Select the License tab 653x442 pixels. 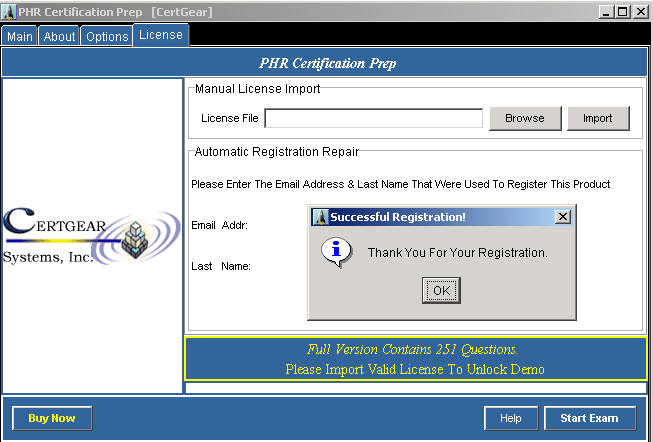tap(161, 35)
